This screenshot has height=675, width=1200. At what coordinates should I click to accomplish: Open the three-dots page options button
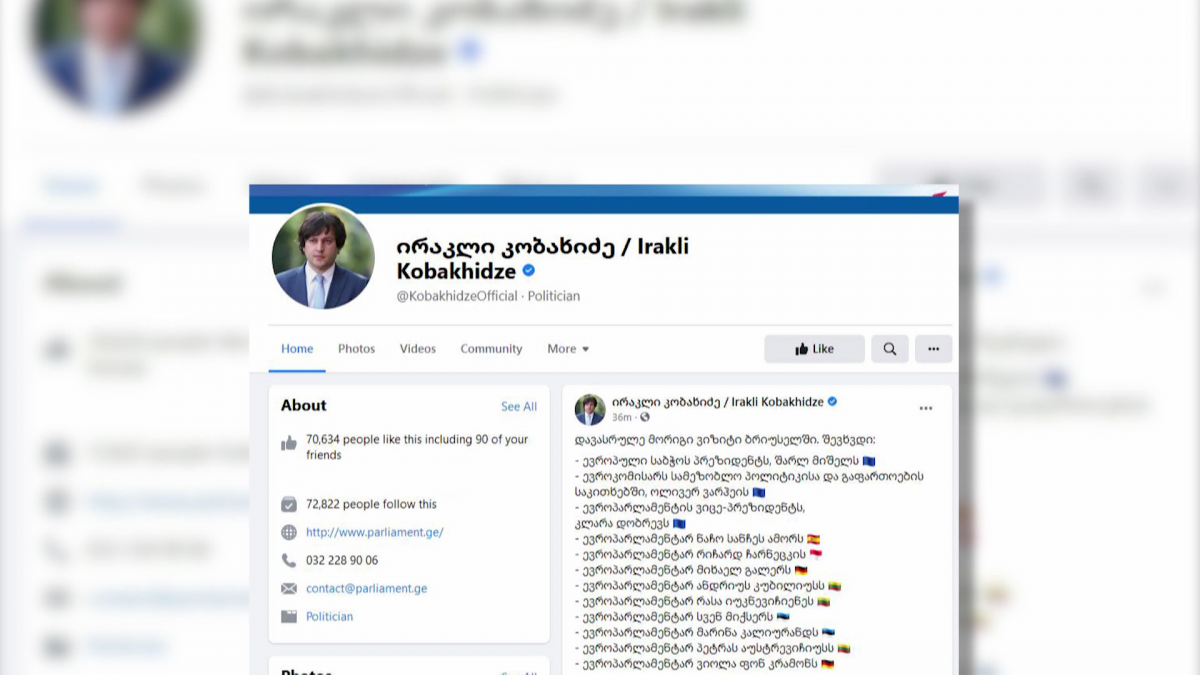click(933, 349)
